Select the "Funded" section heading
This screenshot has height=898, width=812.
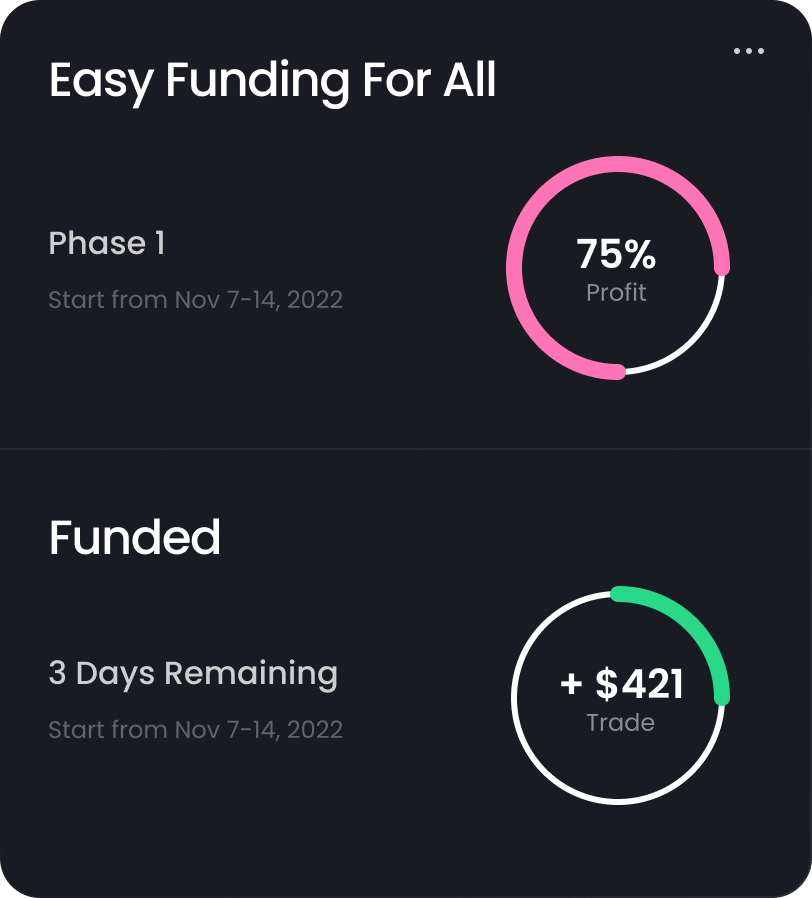pyautogui.click(x=135, y=538)
